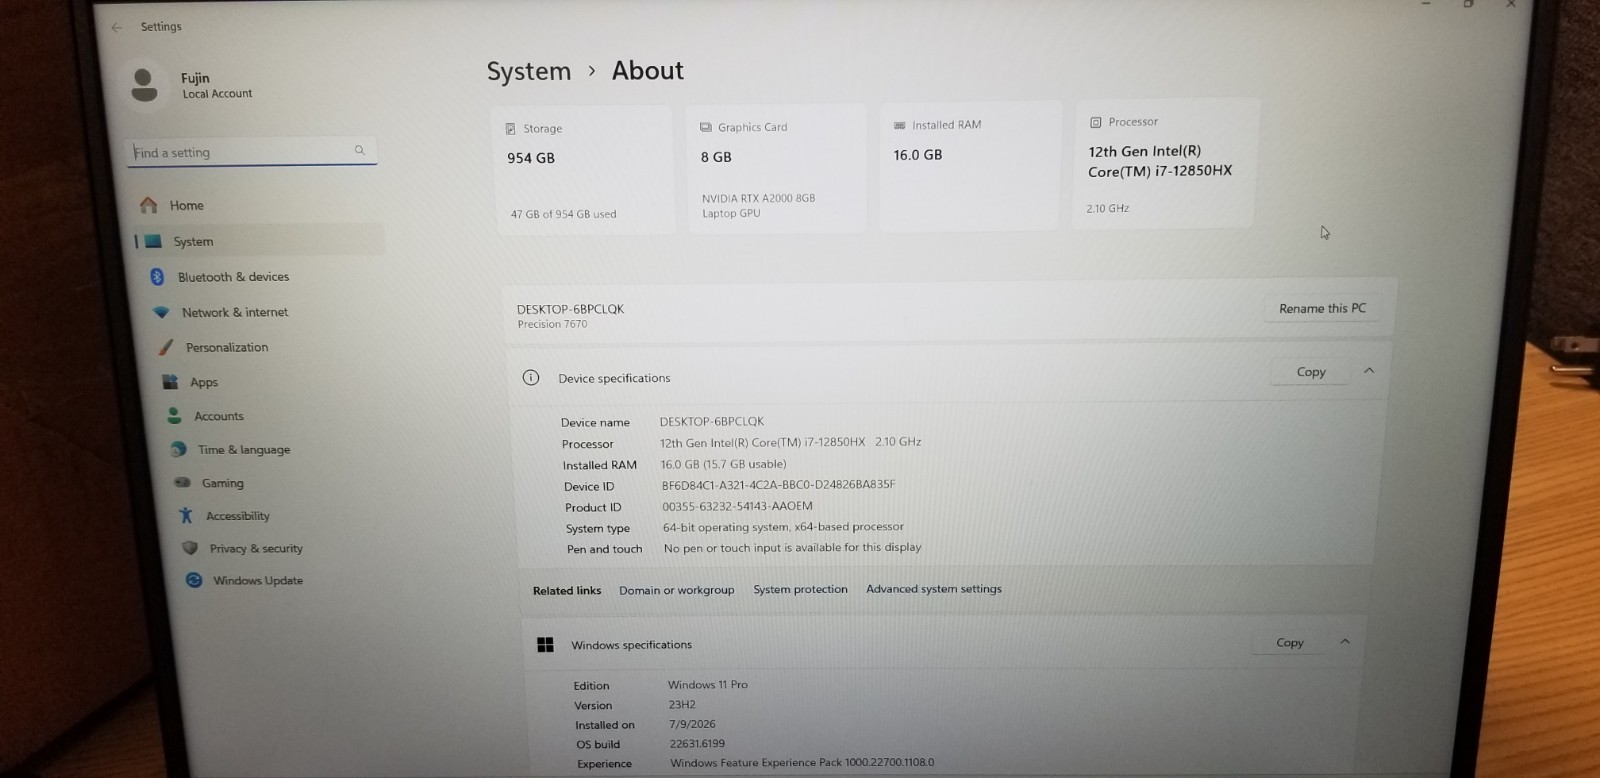The width and height of the screenshot is (1600, 778).
Task: Click the Processor i7-12850HX card
Action: pyautogui.click(x=1165, y=163)
